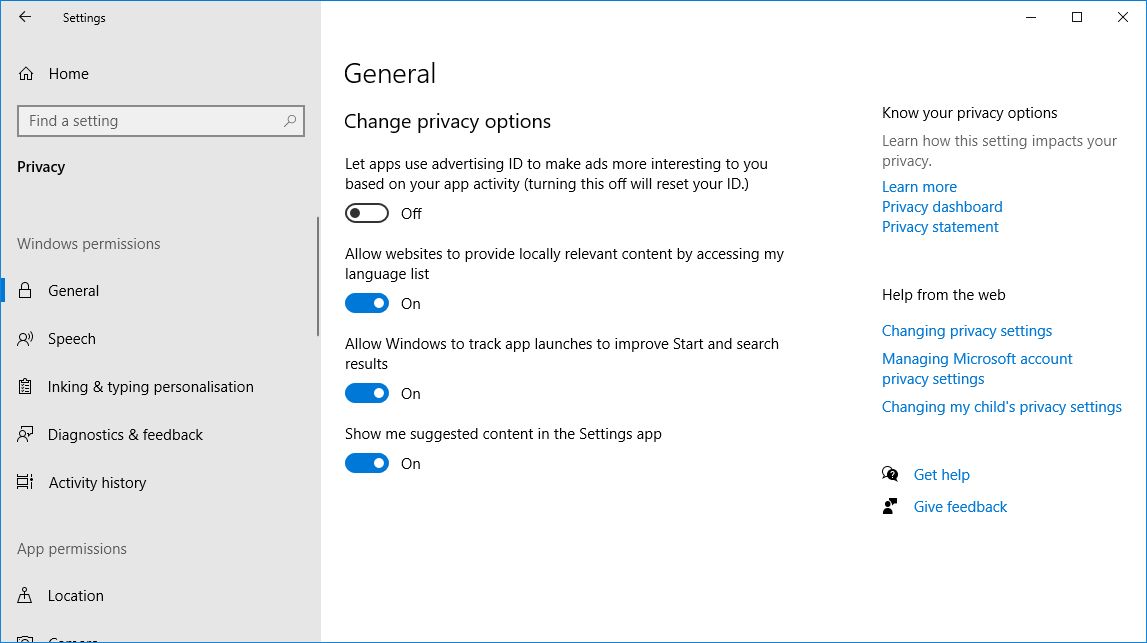Open Managing Microsoft account privacy settings link
Screen dimensions: 1147x643
[977, 369]
